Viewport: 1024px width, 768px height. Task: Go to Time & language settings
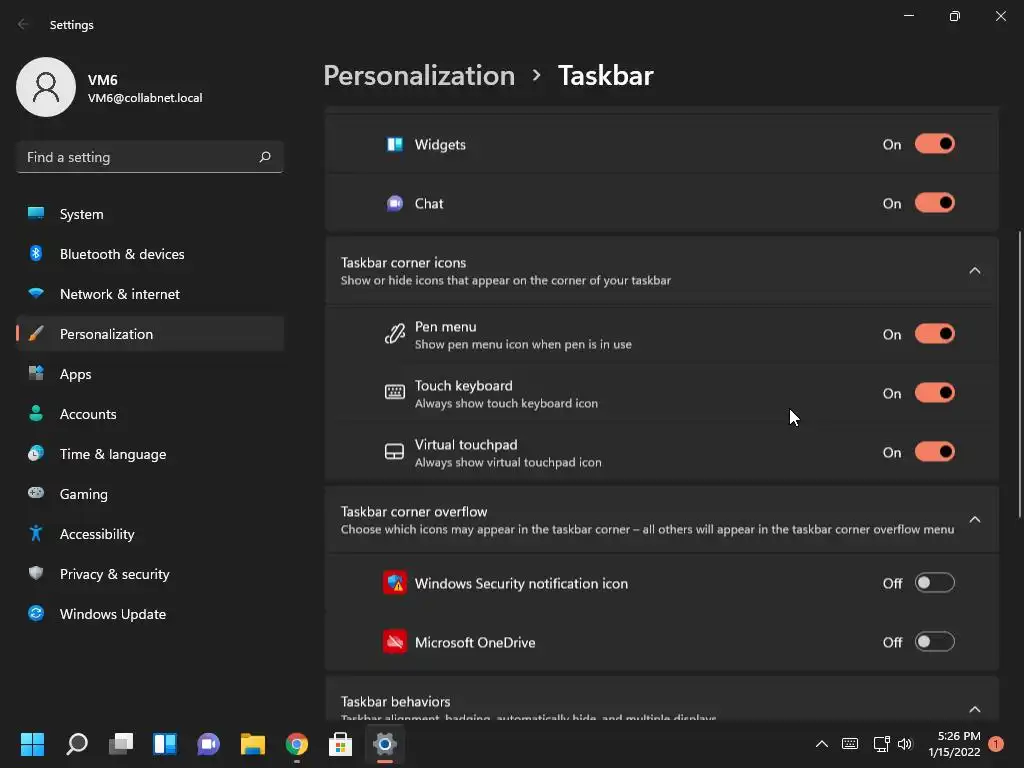pyautogui.click(x=150, y=454)
